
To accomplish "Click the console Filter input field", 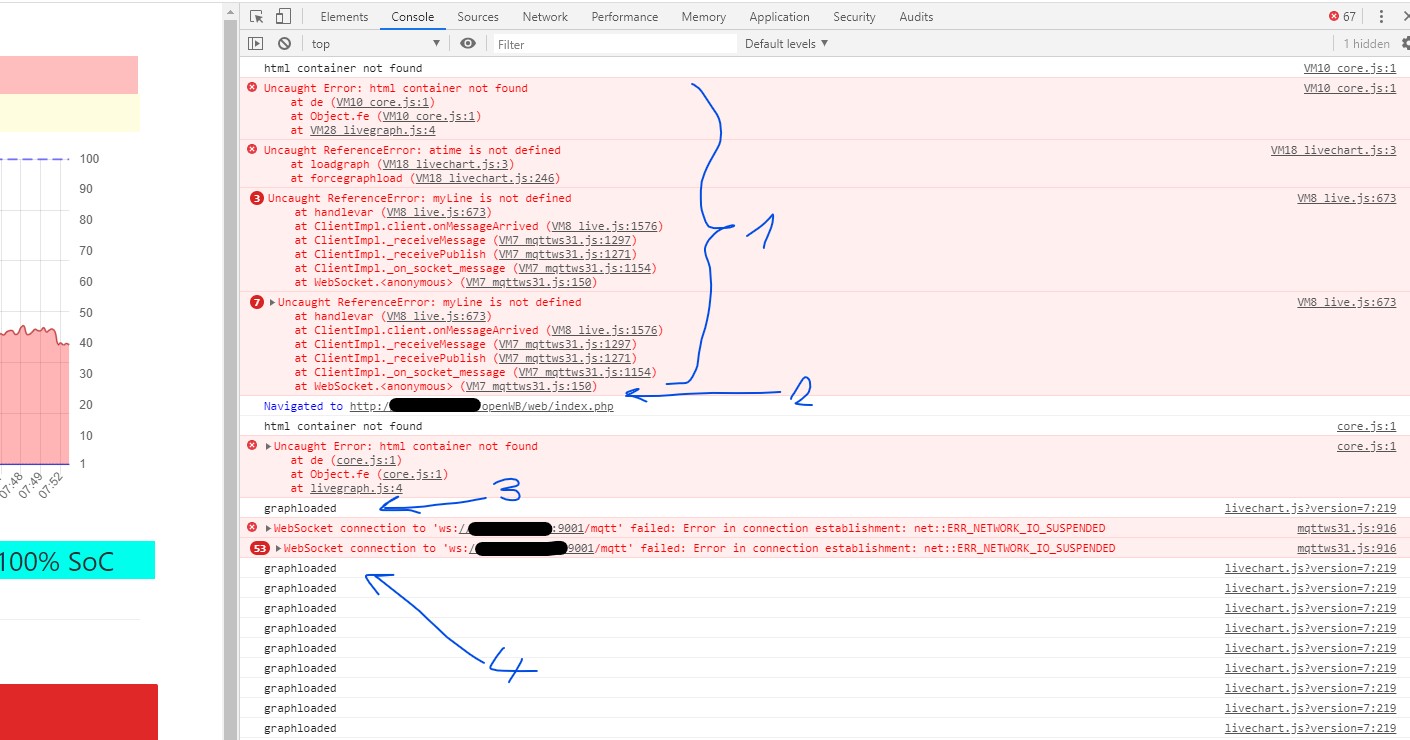I will point(614,44).
